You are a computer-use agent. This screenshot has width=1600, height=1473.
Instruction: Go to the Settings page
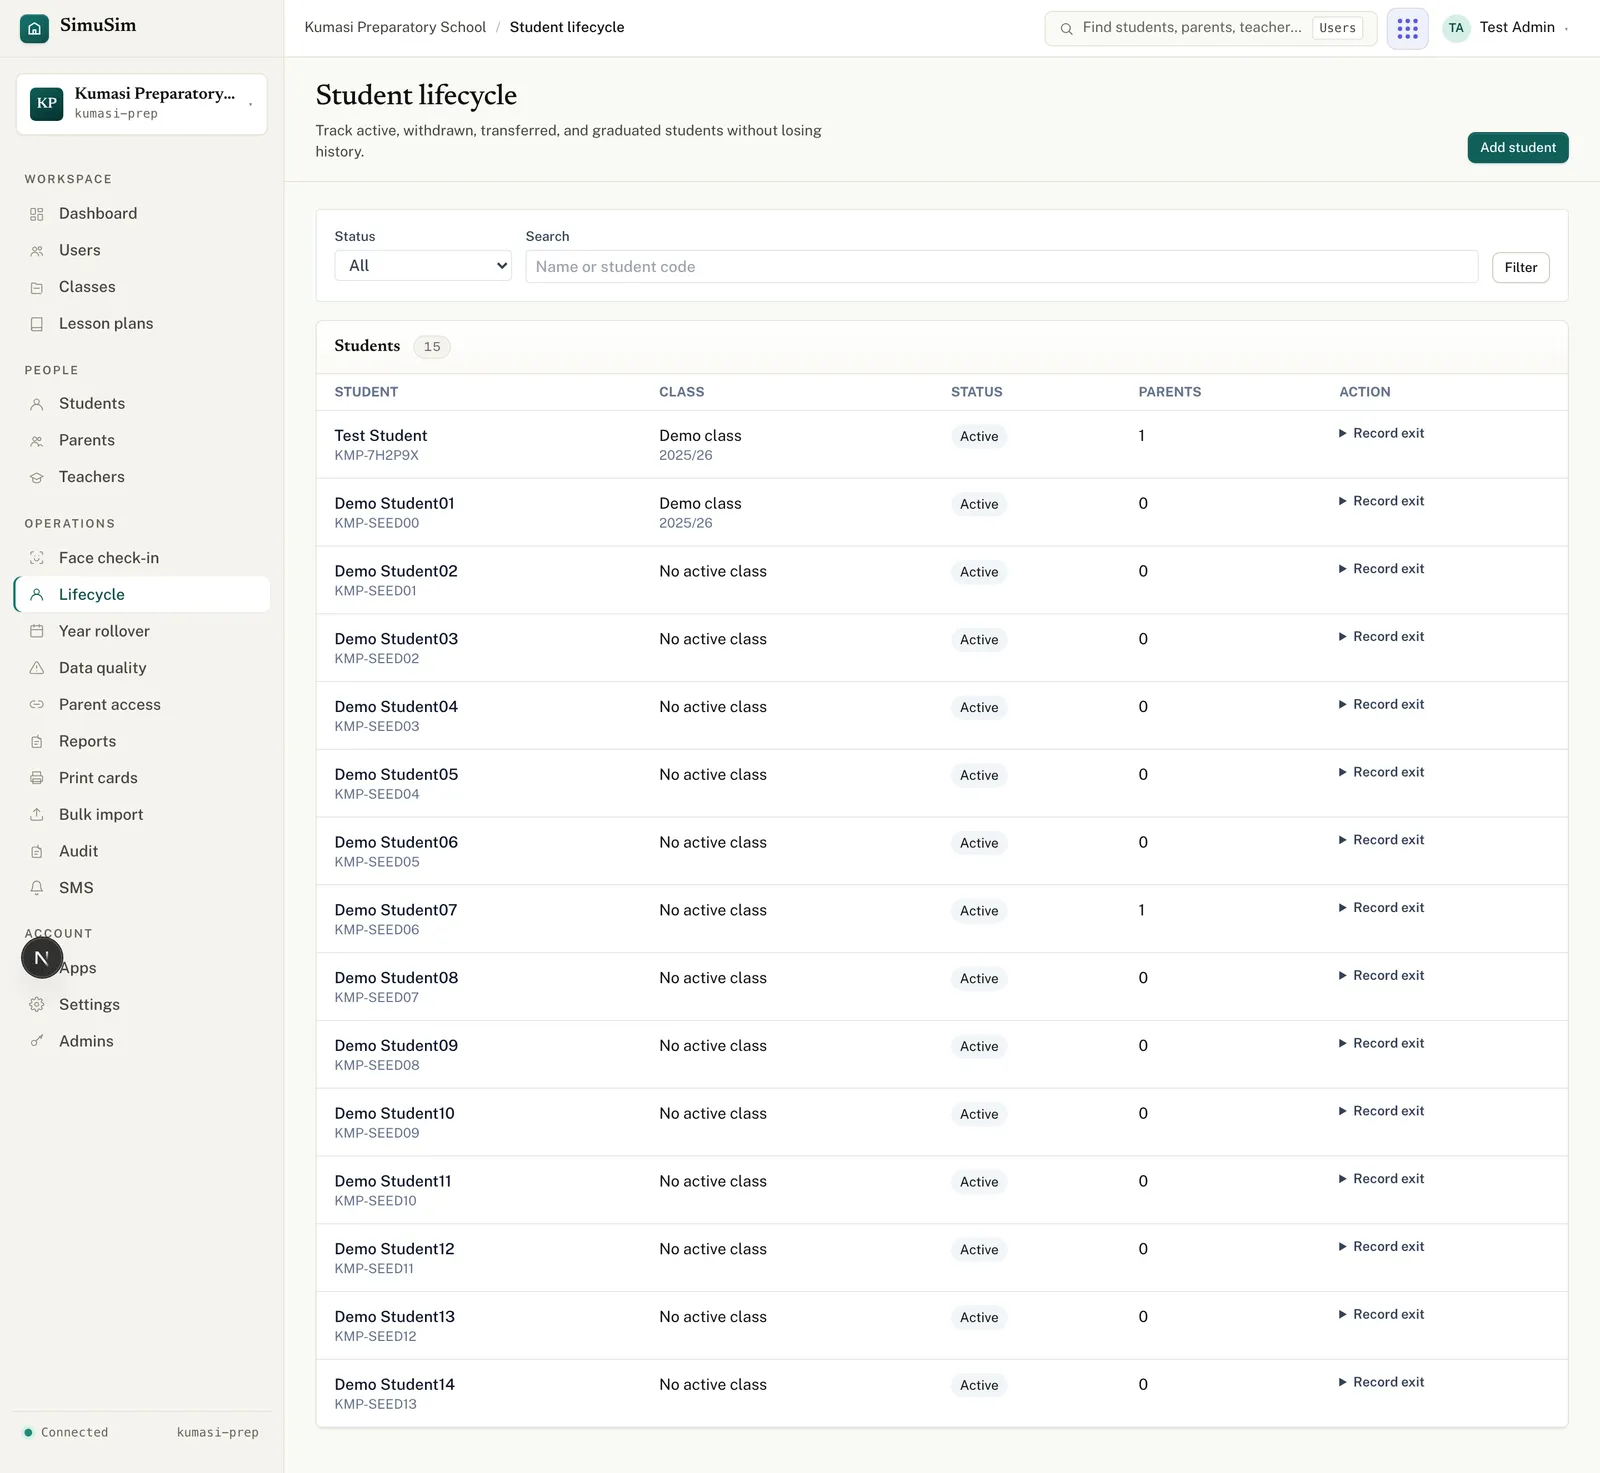(142, 1005)
